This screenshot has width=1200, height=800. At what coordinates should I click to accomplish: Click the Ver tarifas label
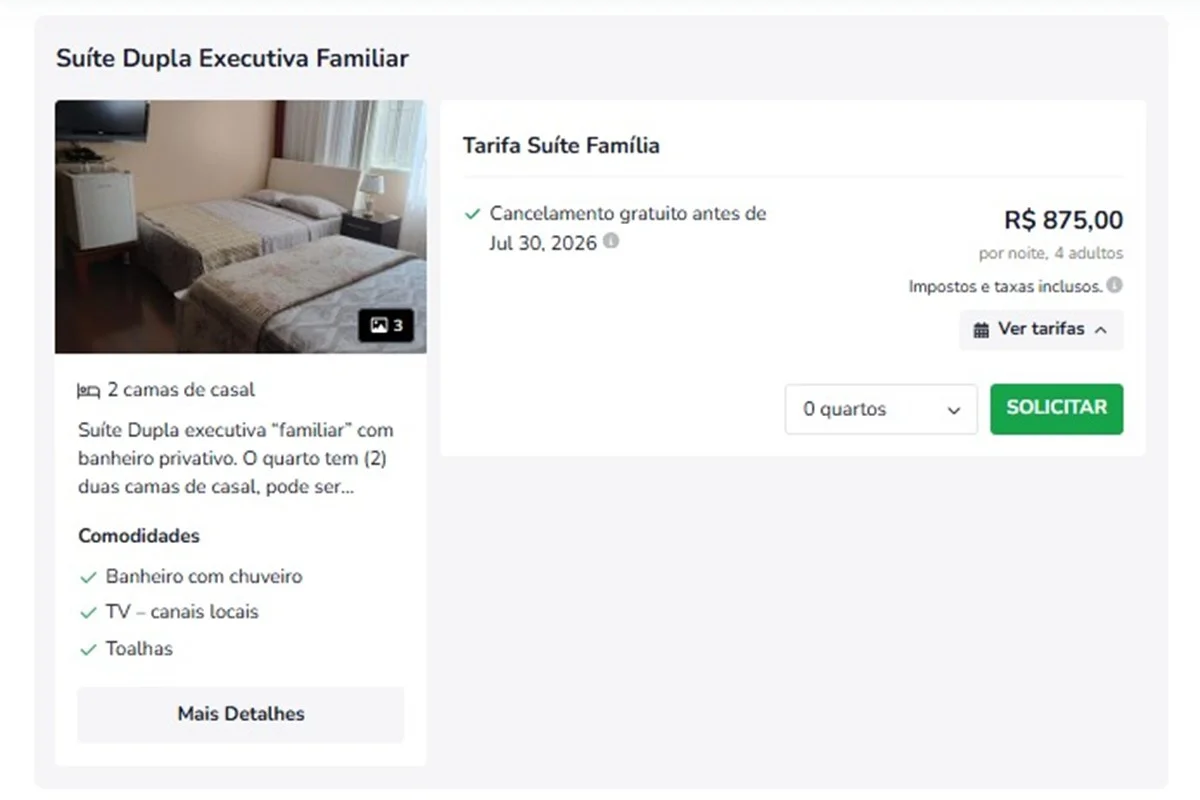1041,329
